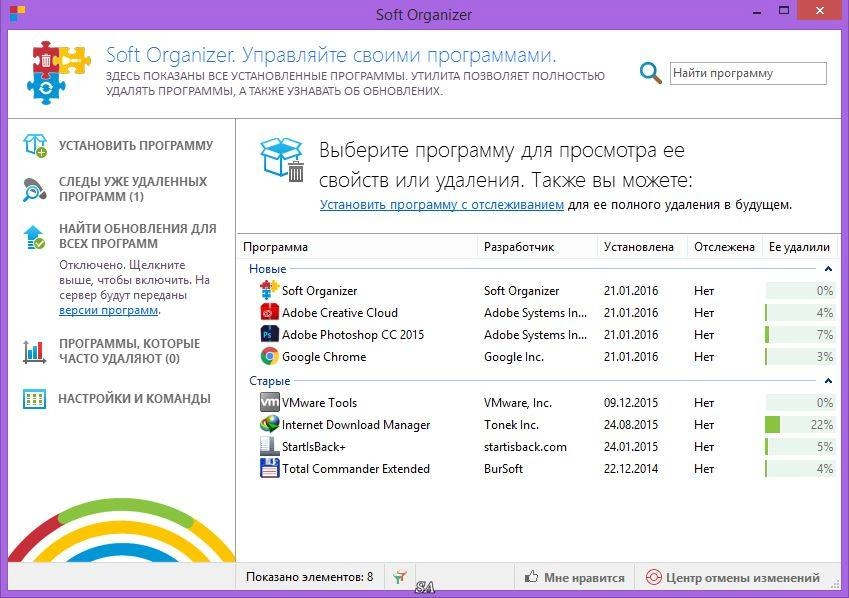Click Установить программу с отслеживанием link
This screenshot has height=598, width=849.
click(442, 205)
